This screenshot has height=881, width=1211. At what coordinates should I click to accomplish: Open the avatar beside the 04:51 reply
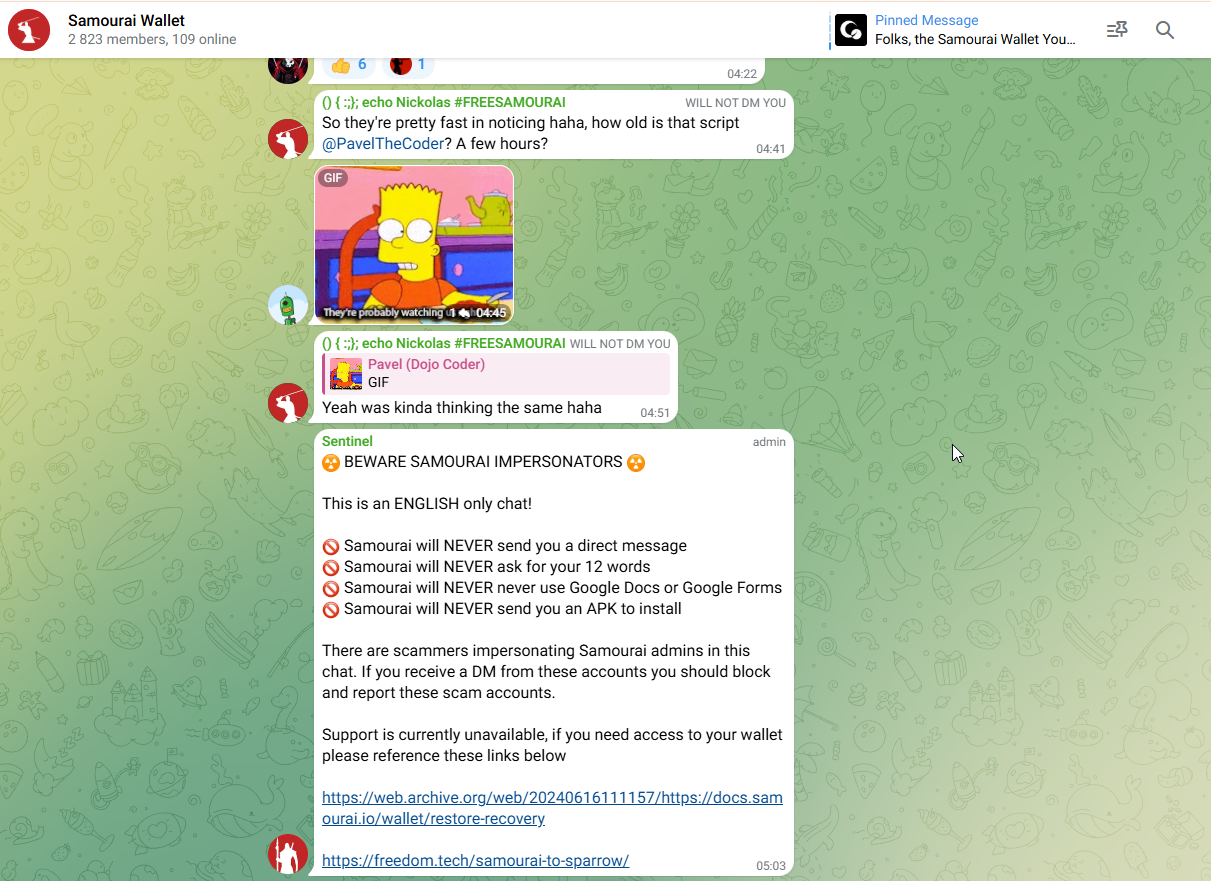288,403
